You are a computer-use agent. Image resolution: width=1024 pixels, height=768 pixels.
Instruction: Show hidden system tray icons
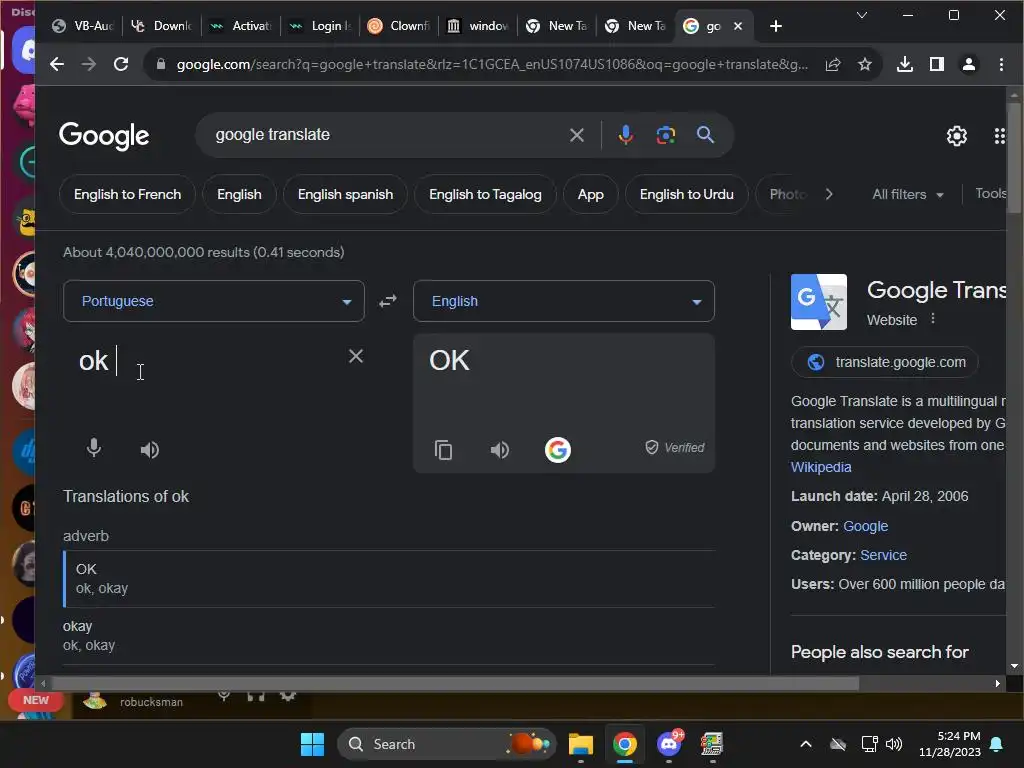[806, 744]
